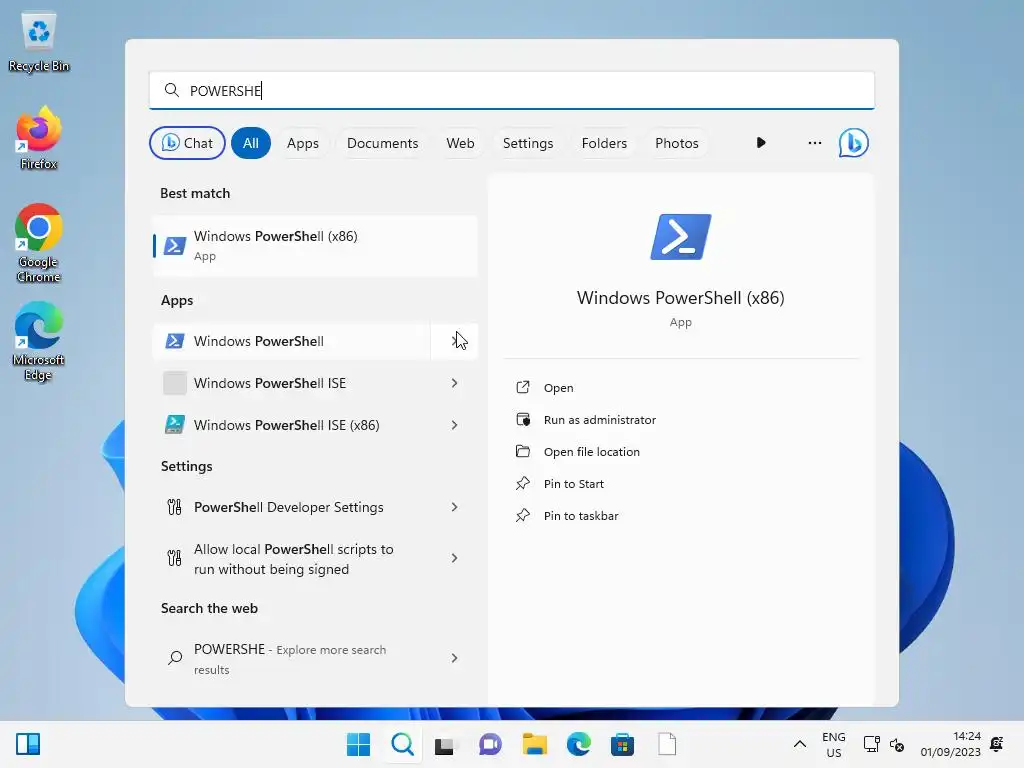The height and width of the screenshot is (768, 1024).
Task: Show hidden tray icons chevron
Action: [x=799, y=744]
